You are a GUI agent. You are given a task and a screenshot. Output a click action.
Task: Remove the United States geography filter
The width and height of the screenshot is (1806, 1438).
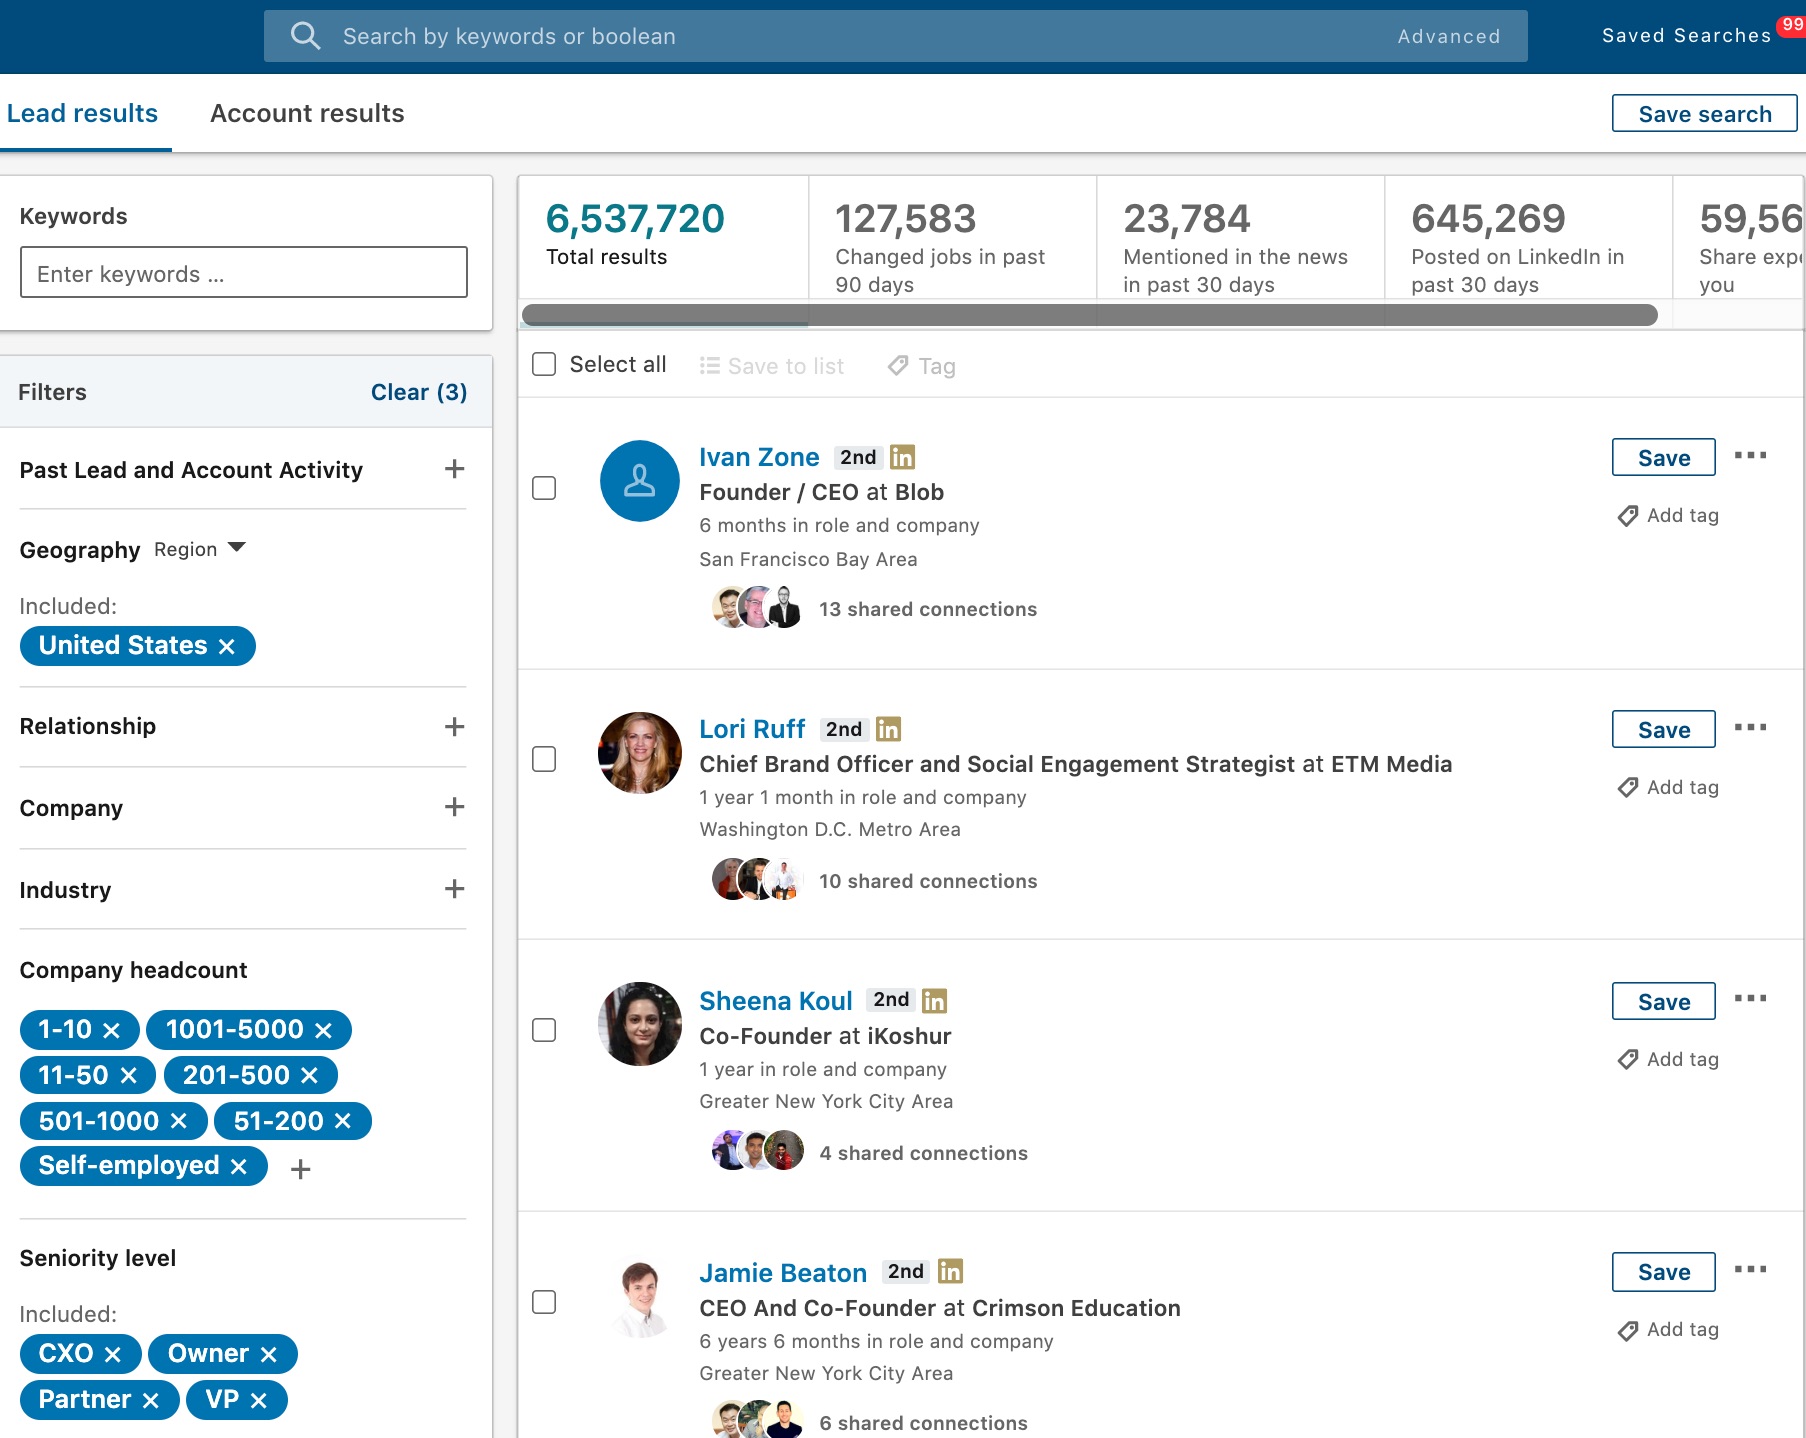[x=227, y=647]
